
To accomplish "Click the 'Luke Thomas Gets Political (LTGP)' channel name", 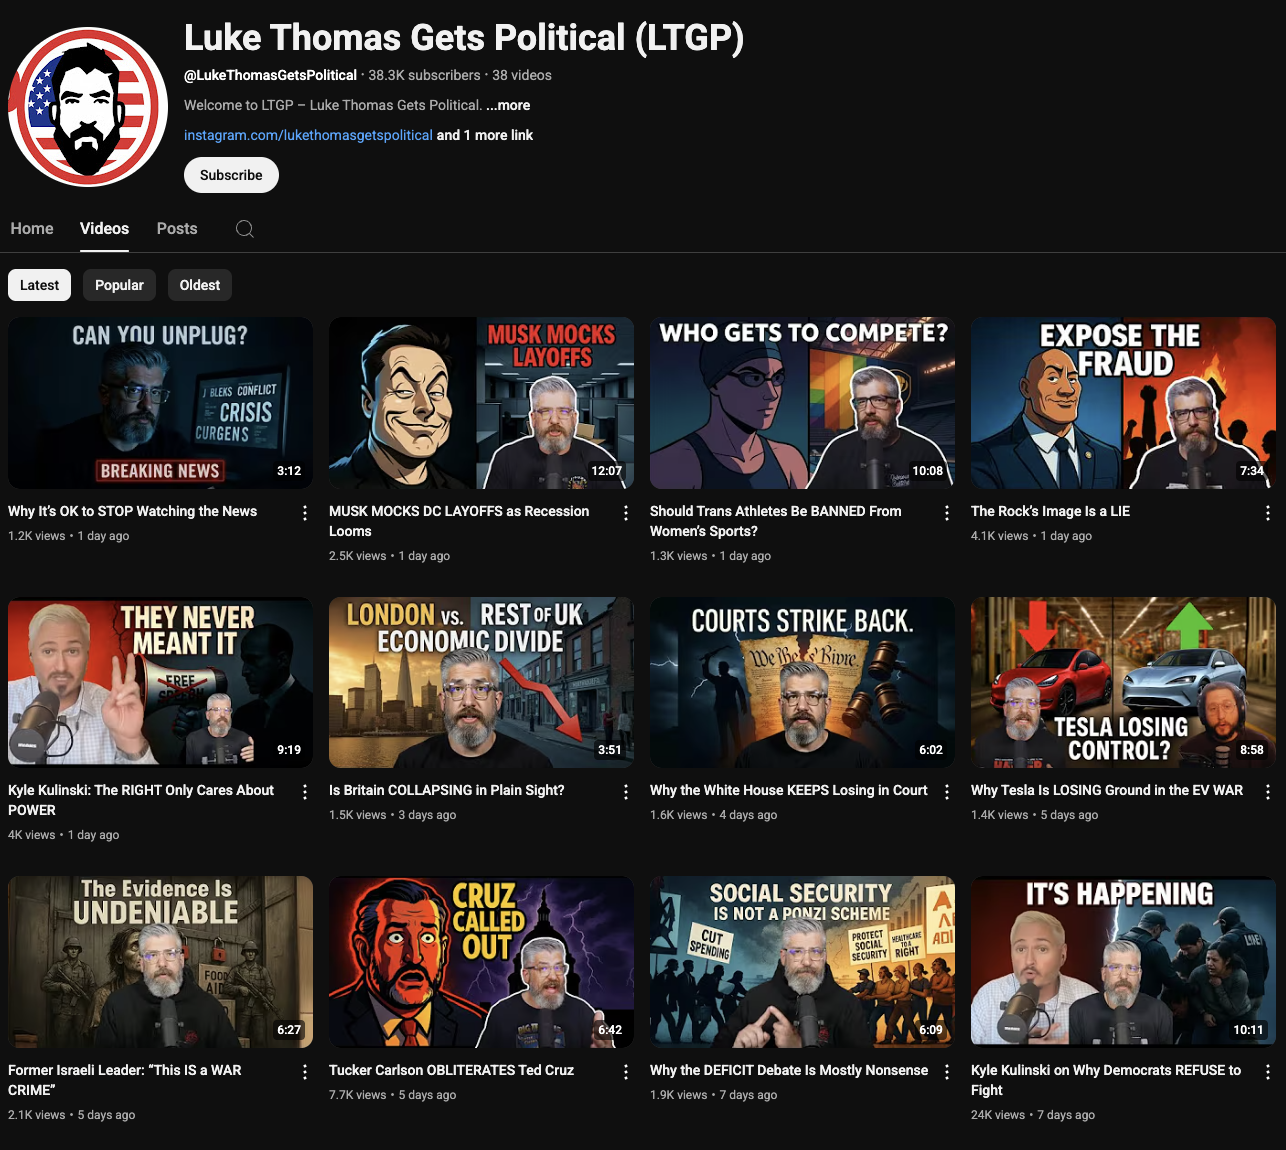I will (464, 38).
